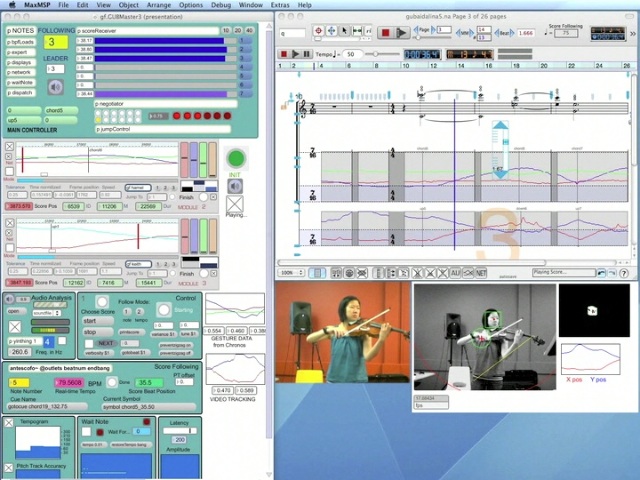Click the NET icon in bottom score toolbar

[481, 272]
